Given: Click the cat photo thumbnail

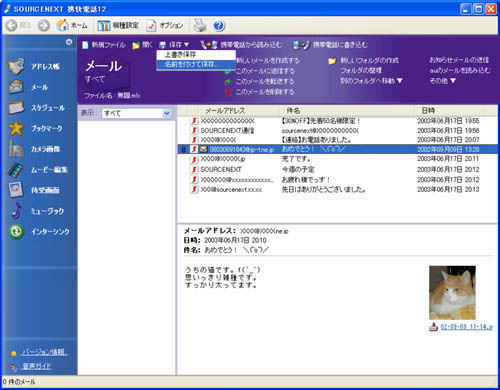Looking at the screenshot, I should pos(452,293).
